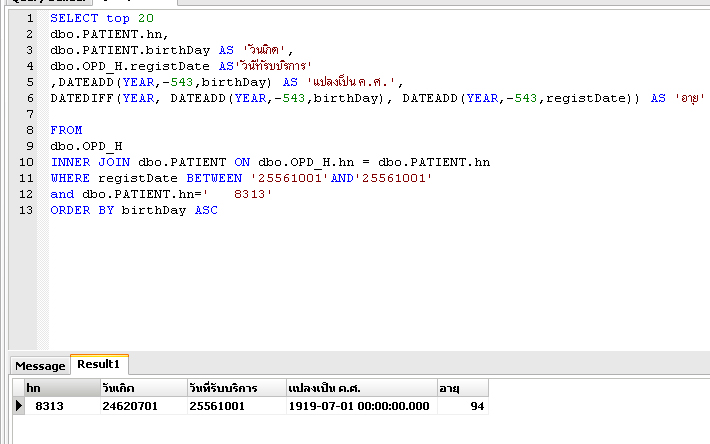Click the INNER JOIN keywords
This screenshot has height=444, width=710.
coord(90,162)
